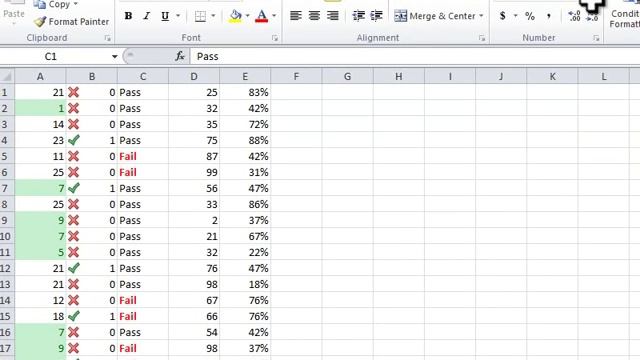The width and height of the screenshot is (640, 360).
Task: Select cell E13 showing 18%
Action: [245, 284]
